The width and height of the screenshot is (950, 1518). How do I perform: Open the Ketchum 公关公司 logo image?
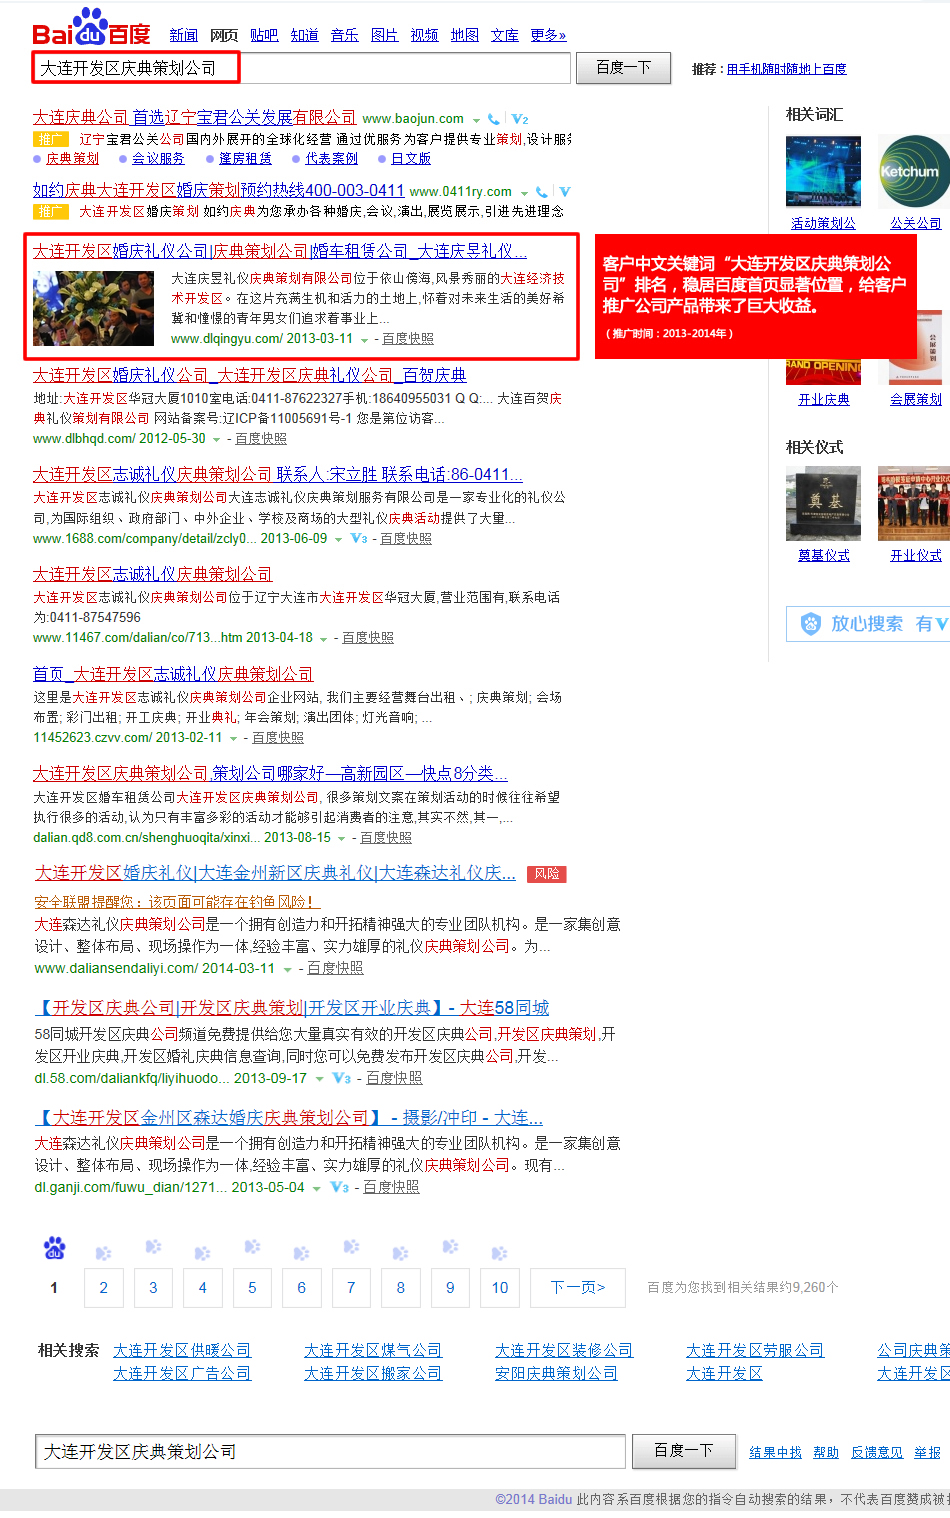point(914,172)
